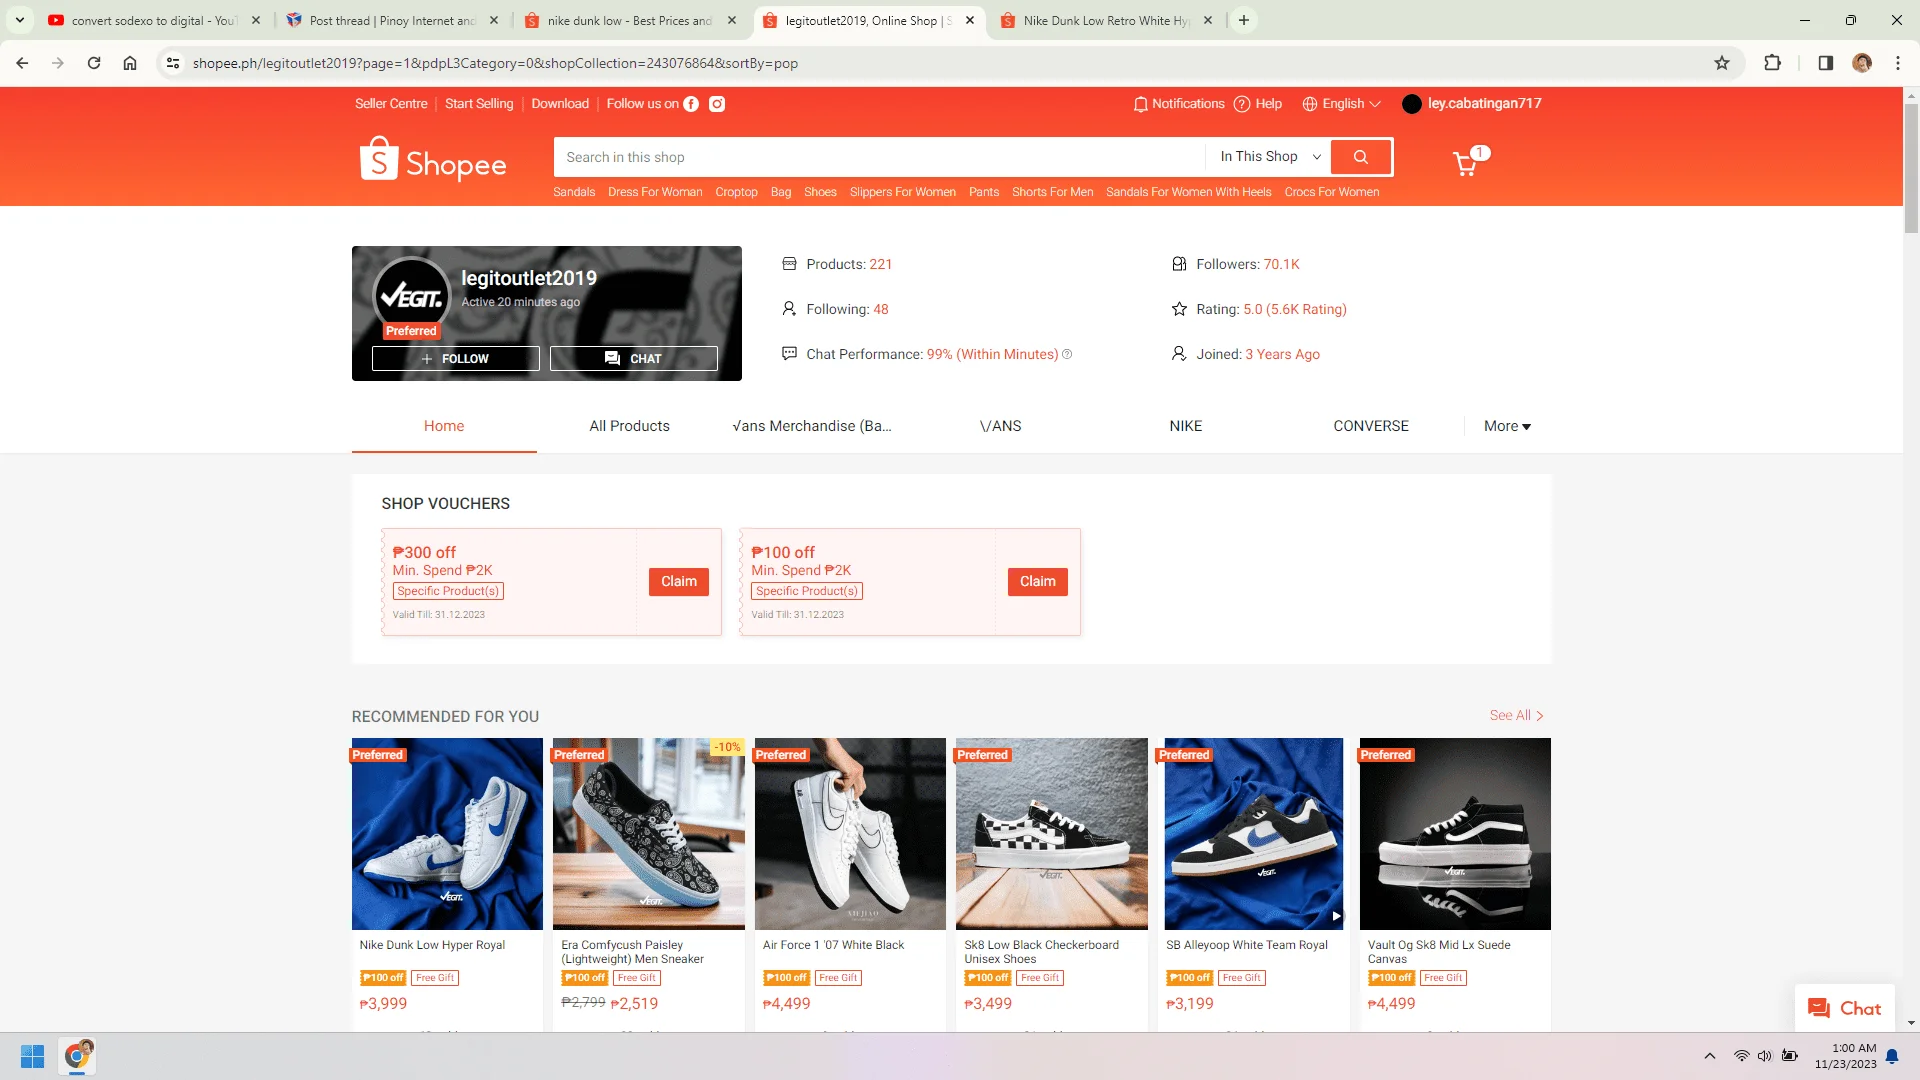This screenshot has height=1080, width=1920.
Task: Click the CHAT button on shop card
Action: [634, 359]
